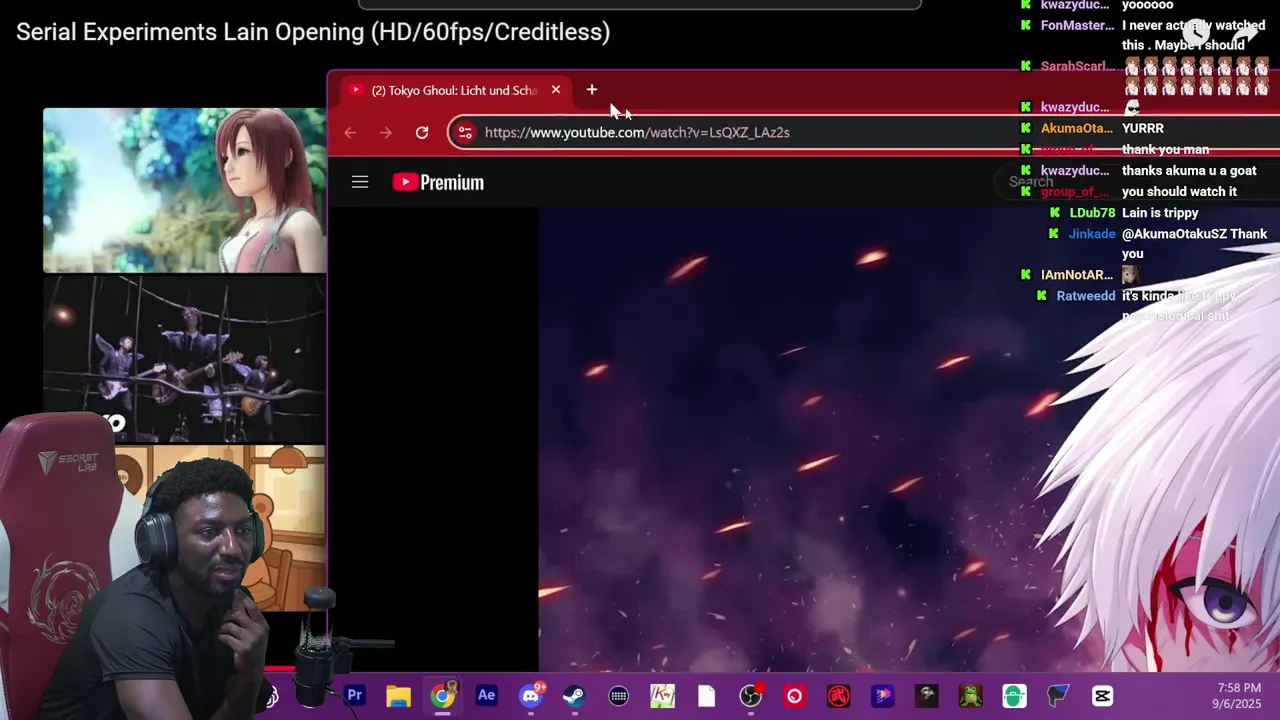Click the 'YURRR' chat message

(x=1143, y=128)
